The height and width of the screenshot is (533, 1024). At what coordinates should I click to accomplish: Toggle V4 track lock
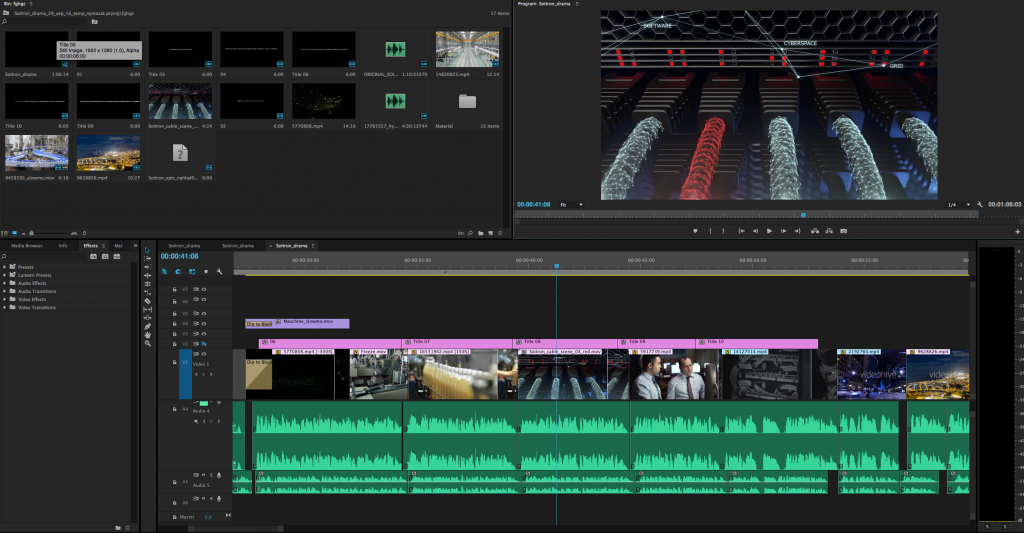point(174,324)
